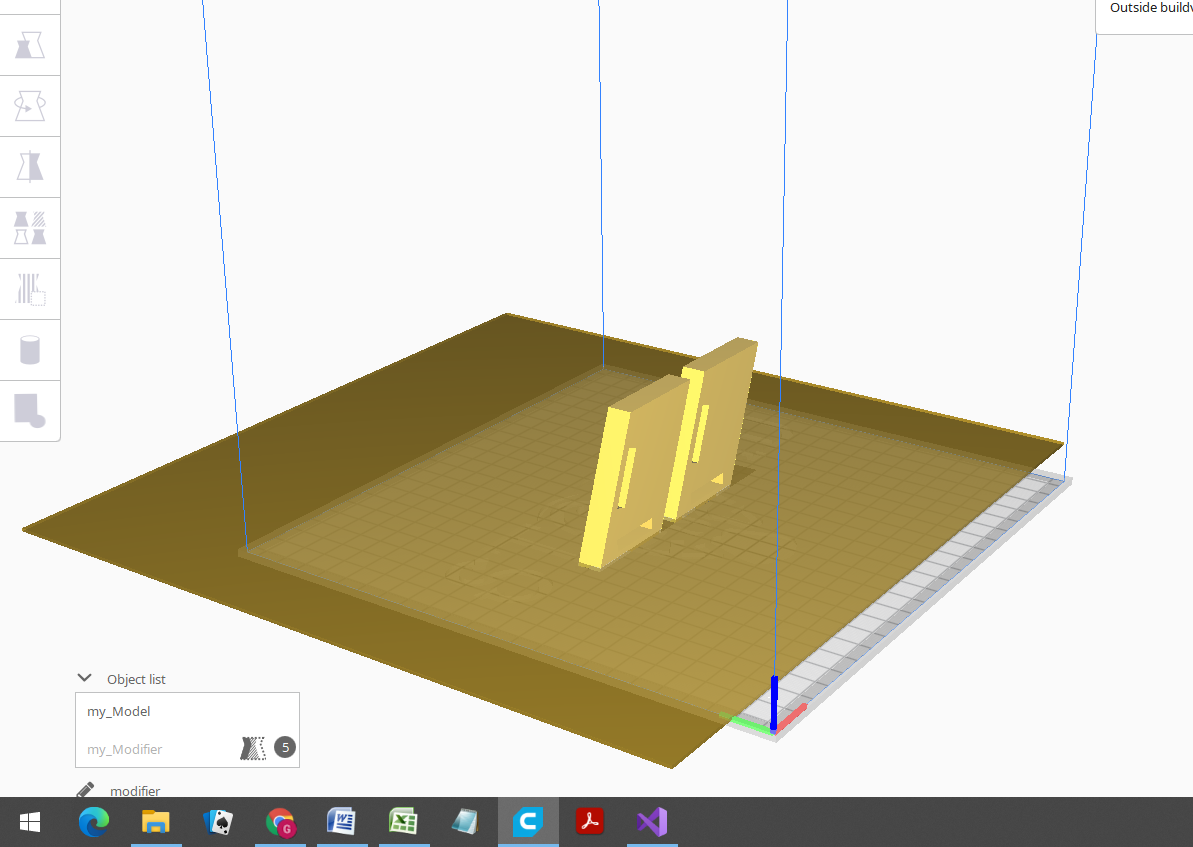
Task: Select the Scale tool in the toolbar
Action: [30, 45]
